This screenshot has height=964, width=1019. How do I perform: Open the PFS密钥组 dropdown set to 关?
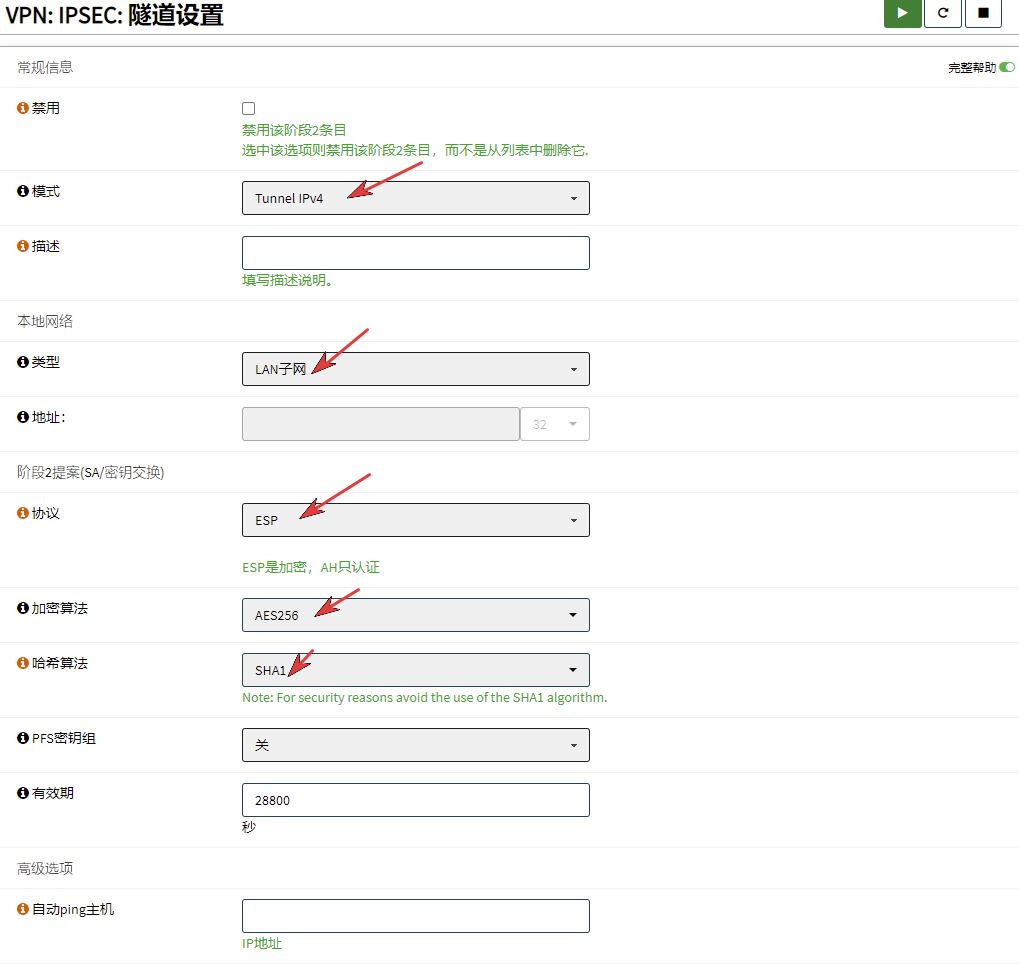(415, 745)
